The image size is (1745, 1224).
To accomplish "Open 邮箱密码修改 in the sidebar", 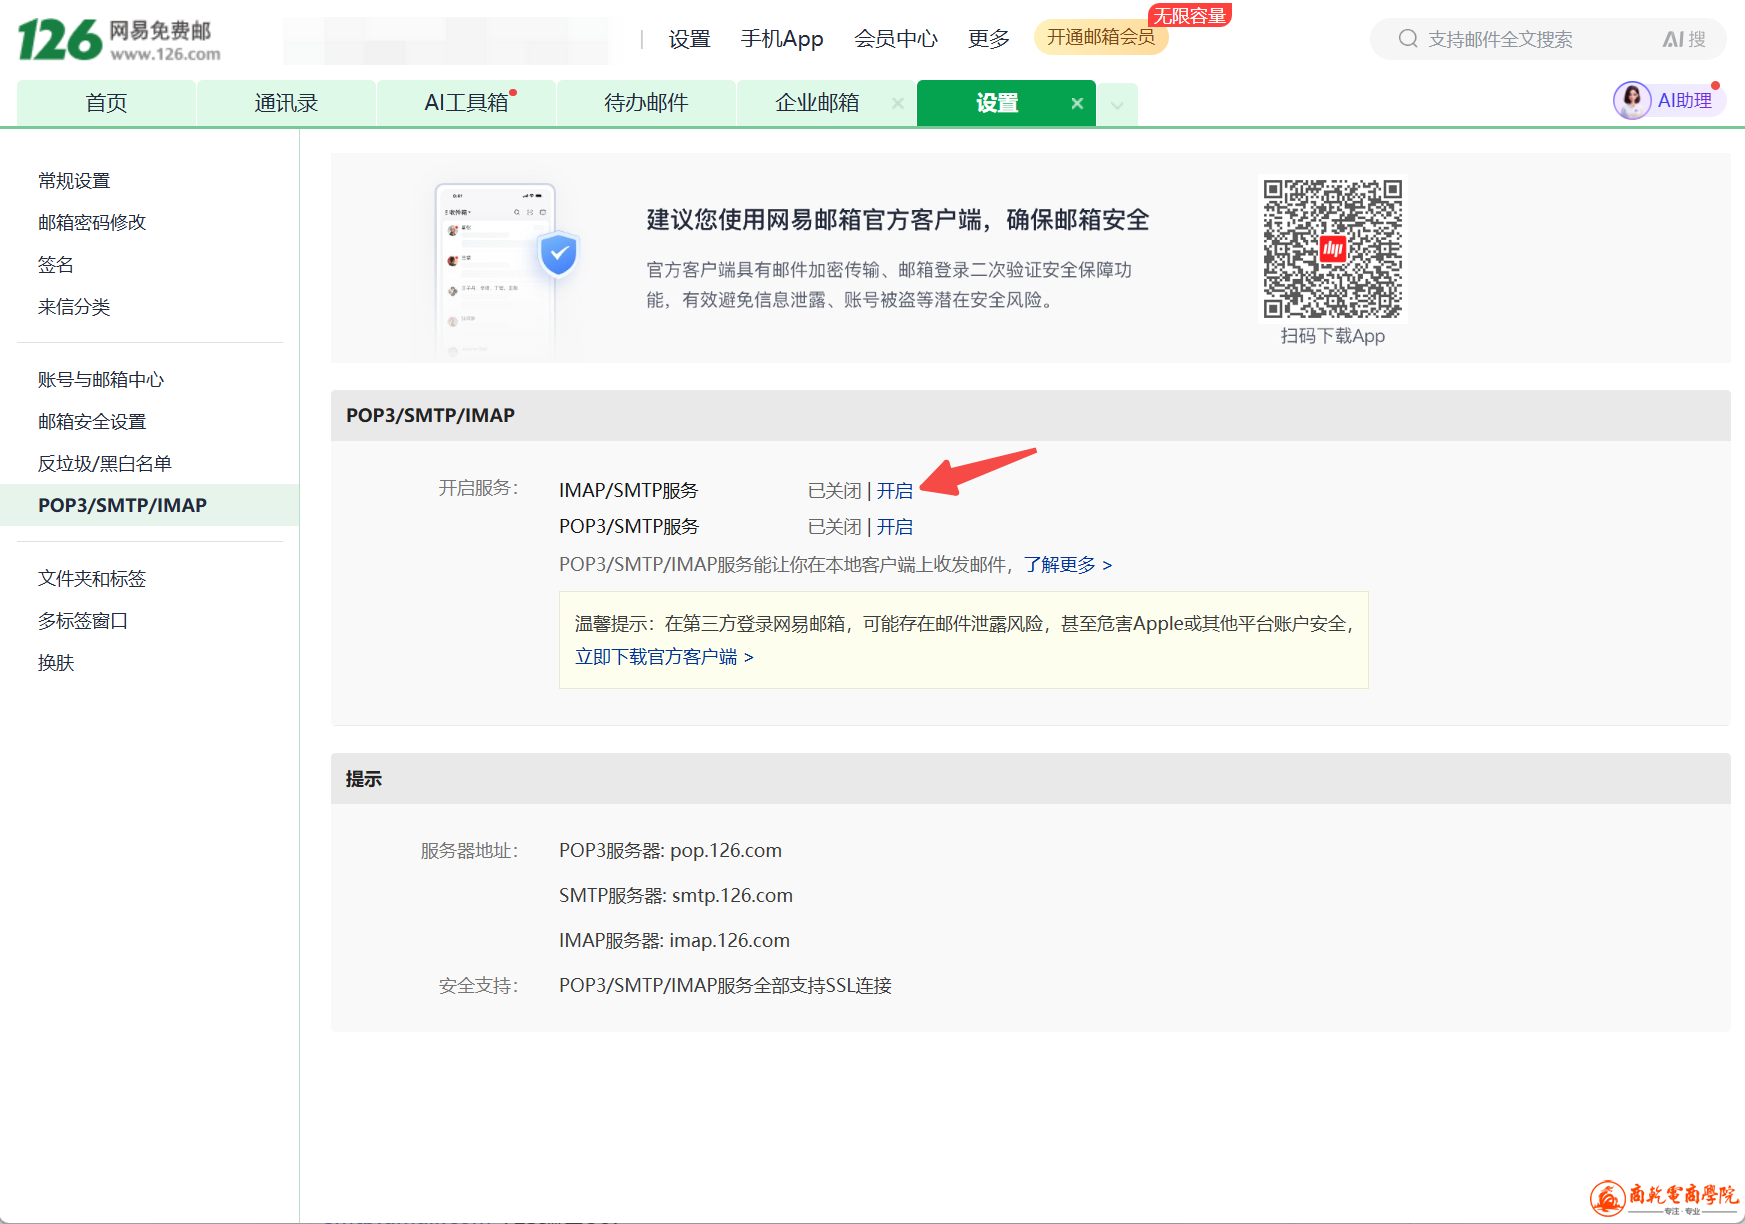I will point(92,223).
